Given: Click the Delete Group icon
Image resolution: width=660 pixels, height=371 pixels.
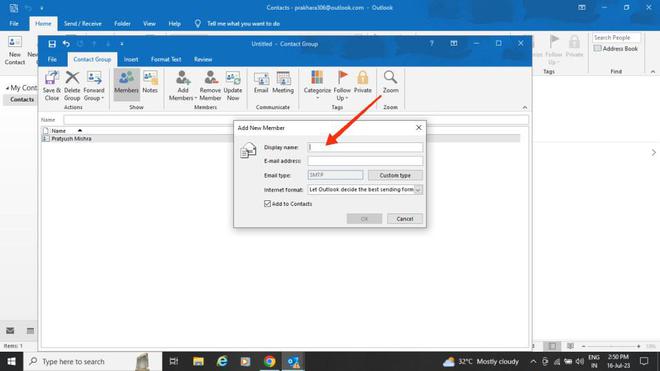Looking at the screenshot, I should [x=72, y=86].
